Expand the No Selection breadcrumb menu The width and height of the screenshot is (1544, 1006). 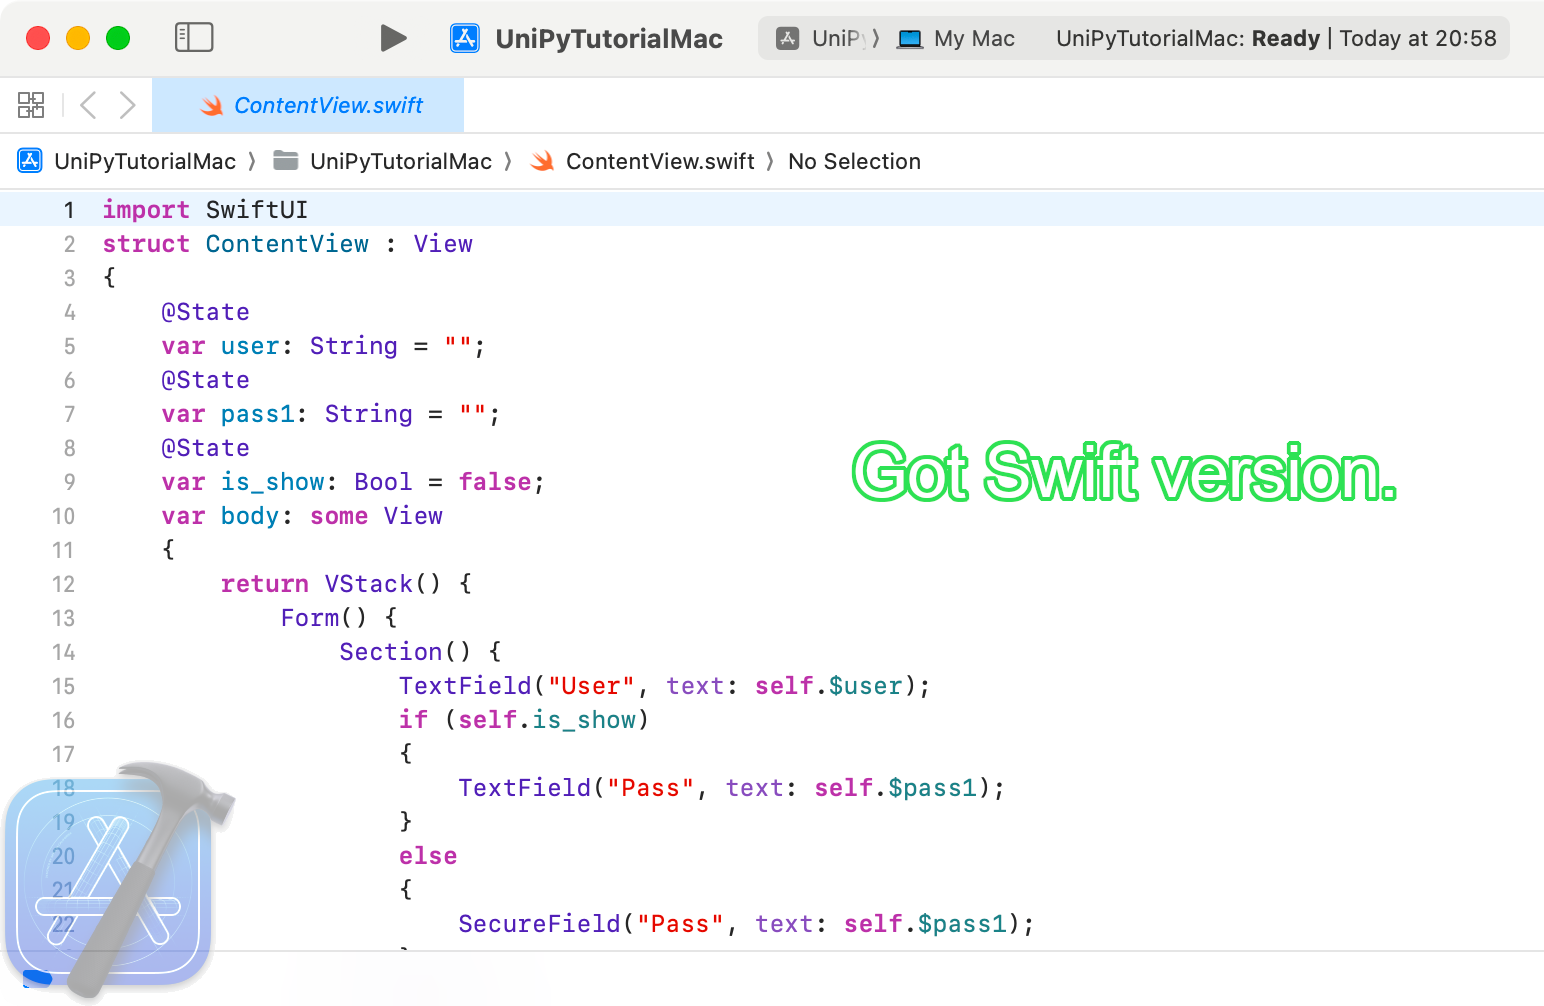[854, 161]
